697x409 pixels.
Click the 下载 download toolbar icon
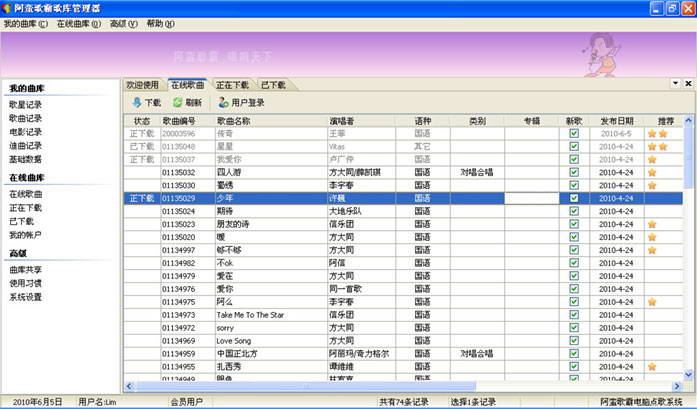137,102
